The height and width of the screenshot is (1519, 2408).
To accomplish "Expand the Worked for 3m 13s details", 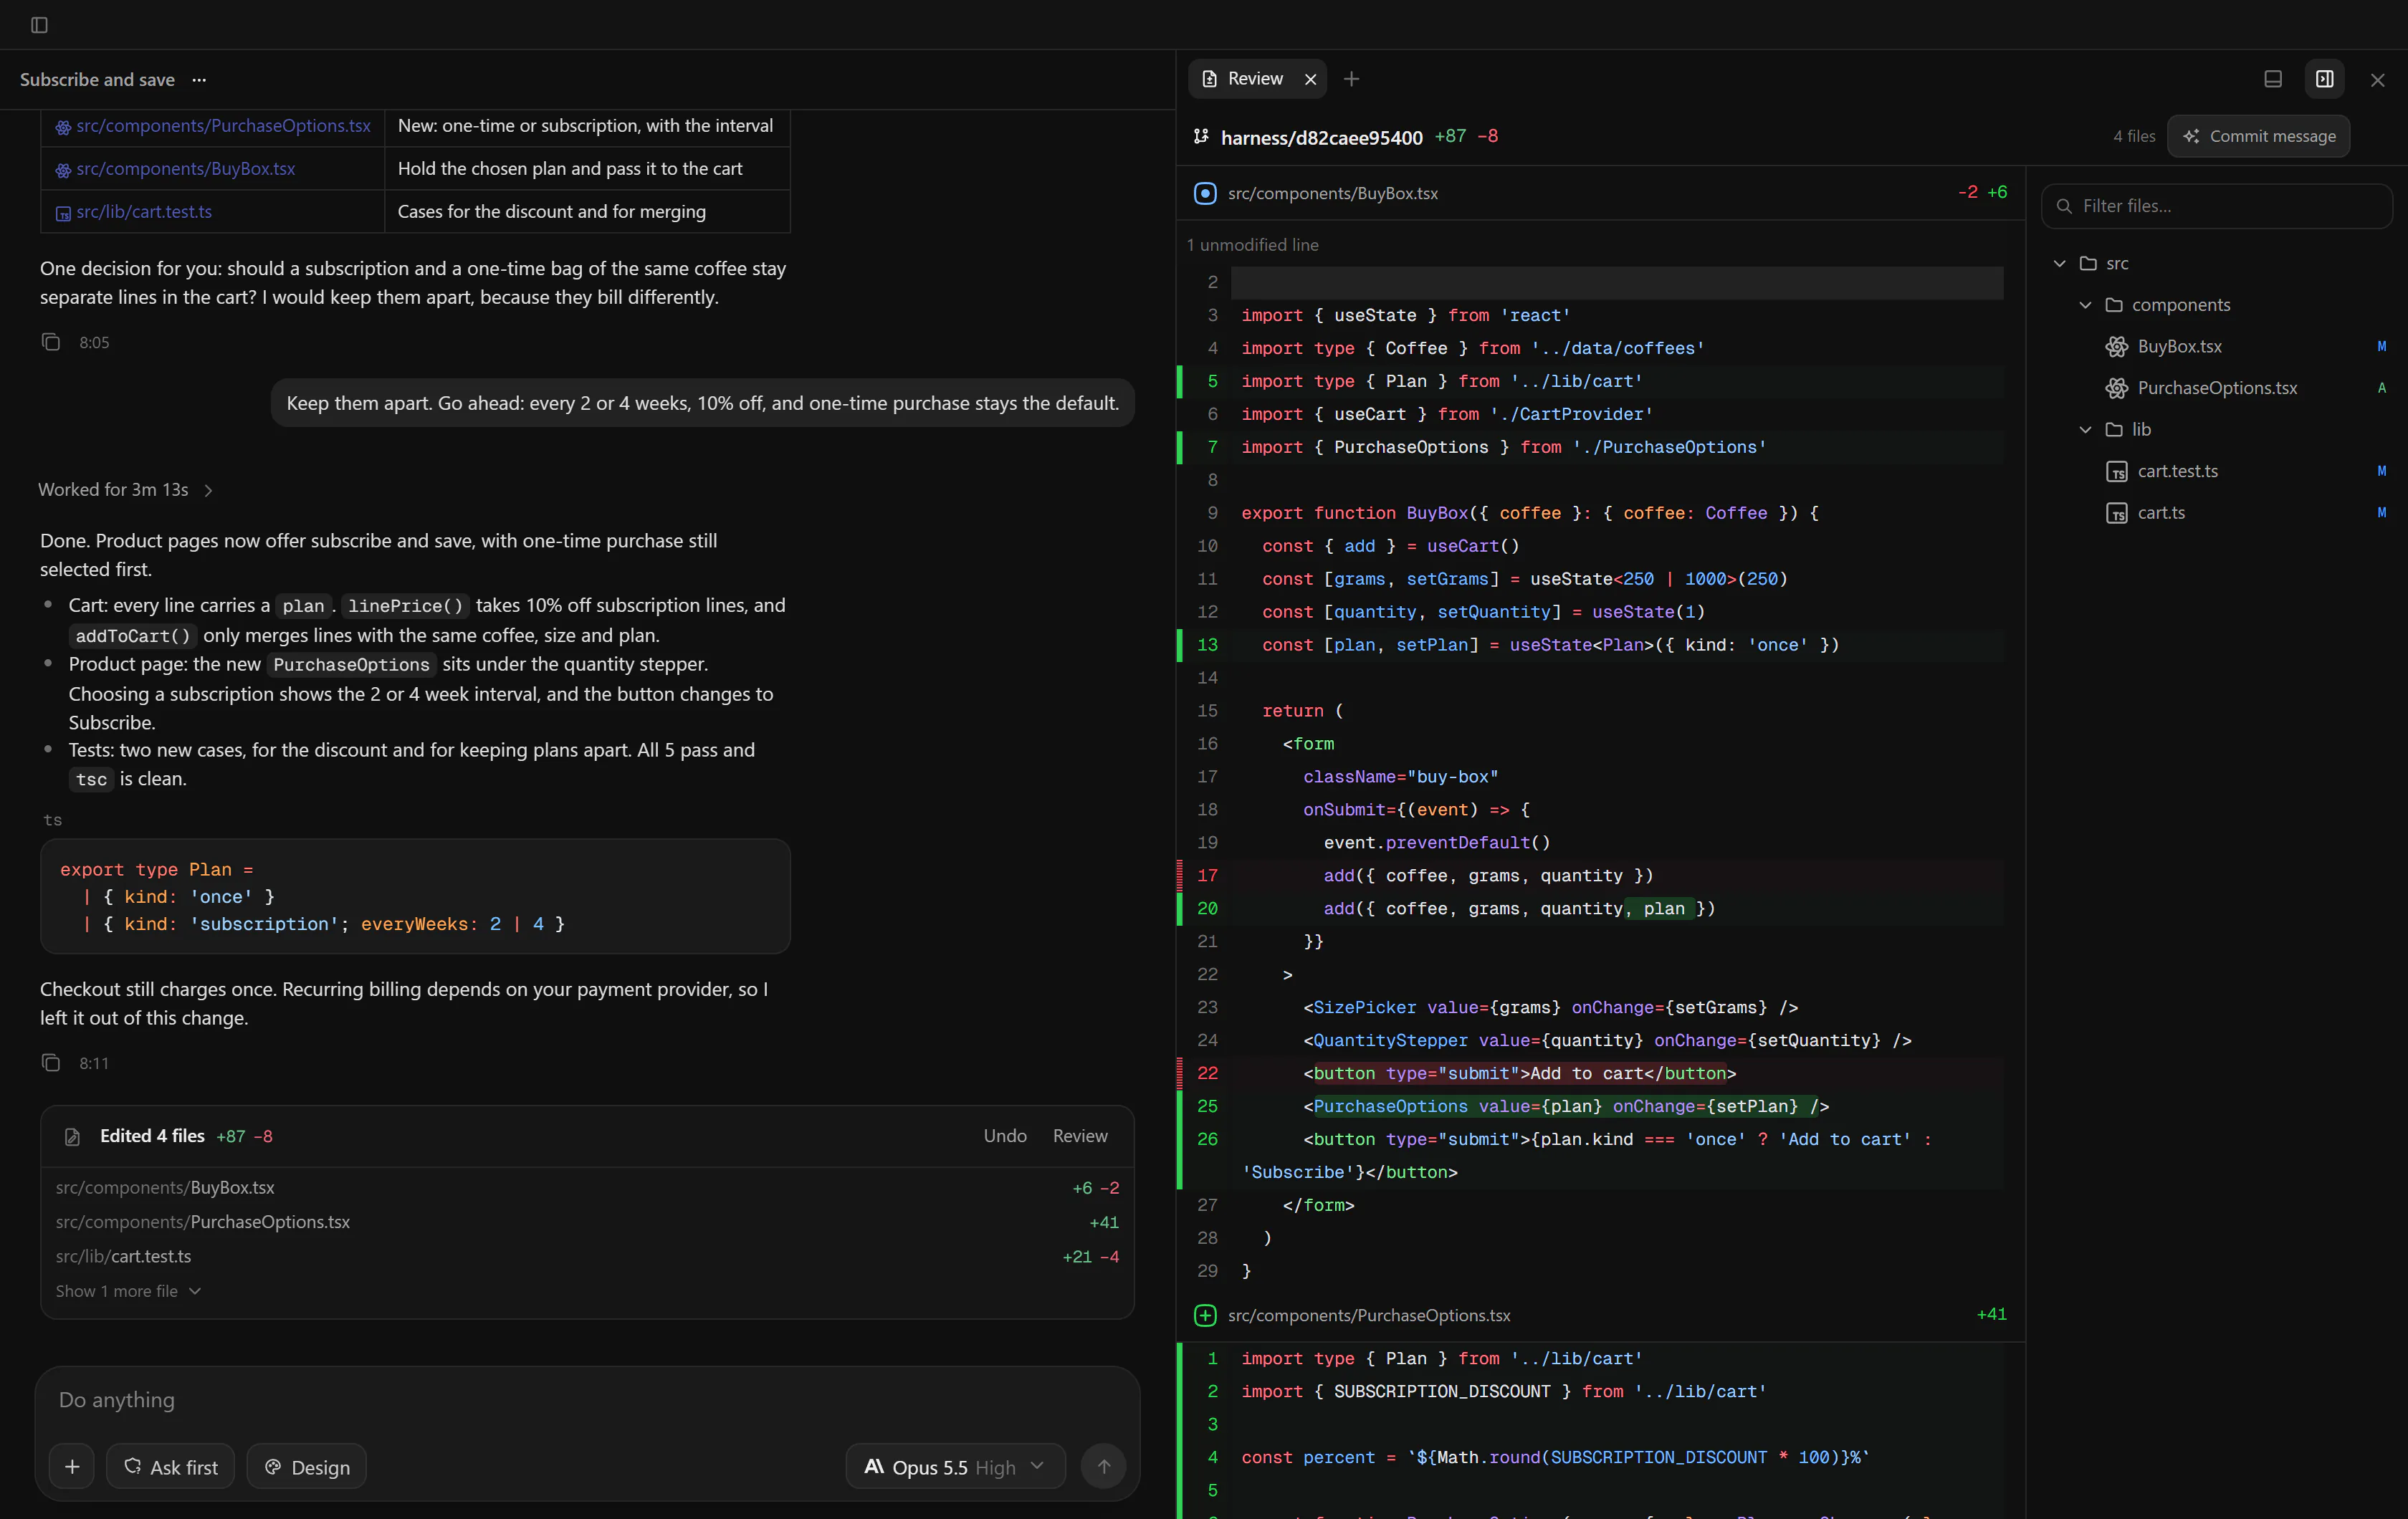I will click(126, 490).
